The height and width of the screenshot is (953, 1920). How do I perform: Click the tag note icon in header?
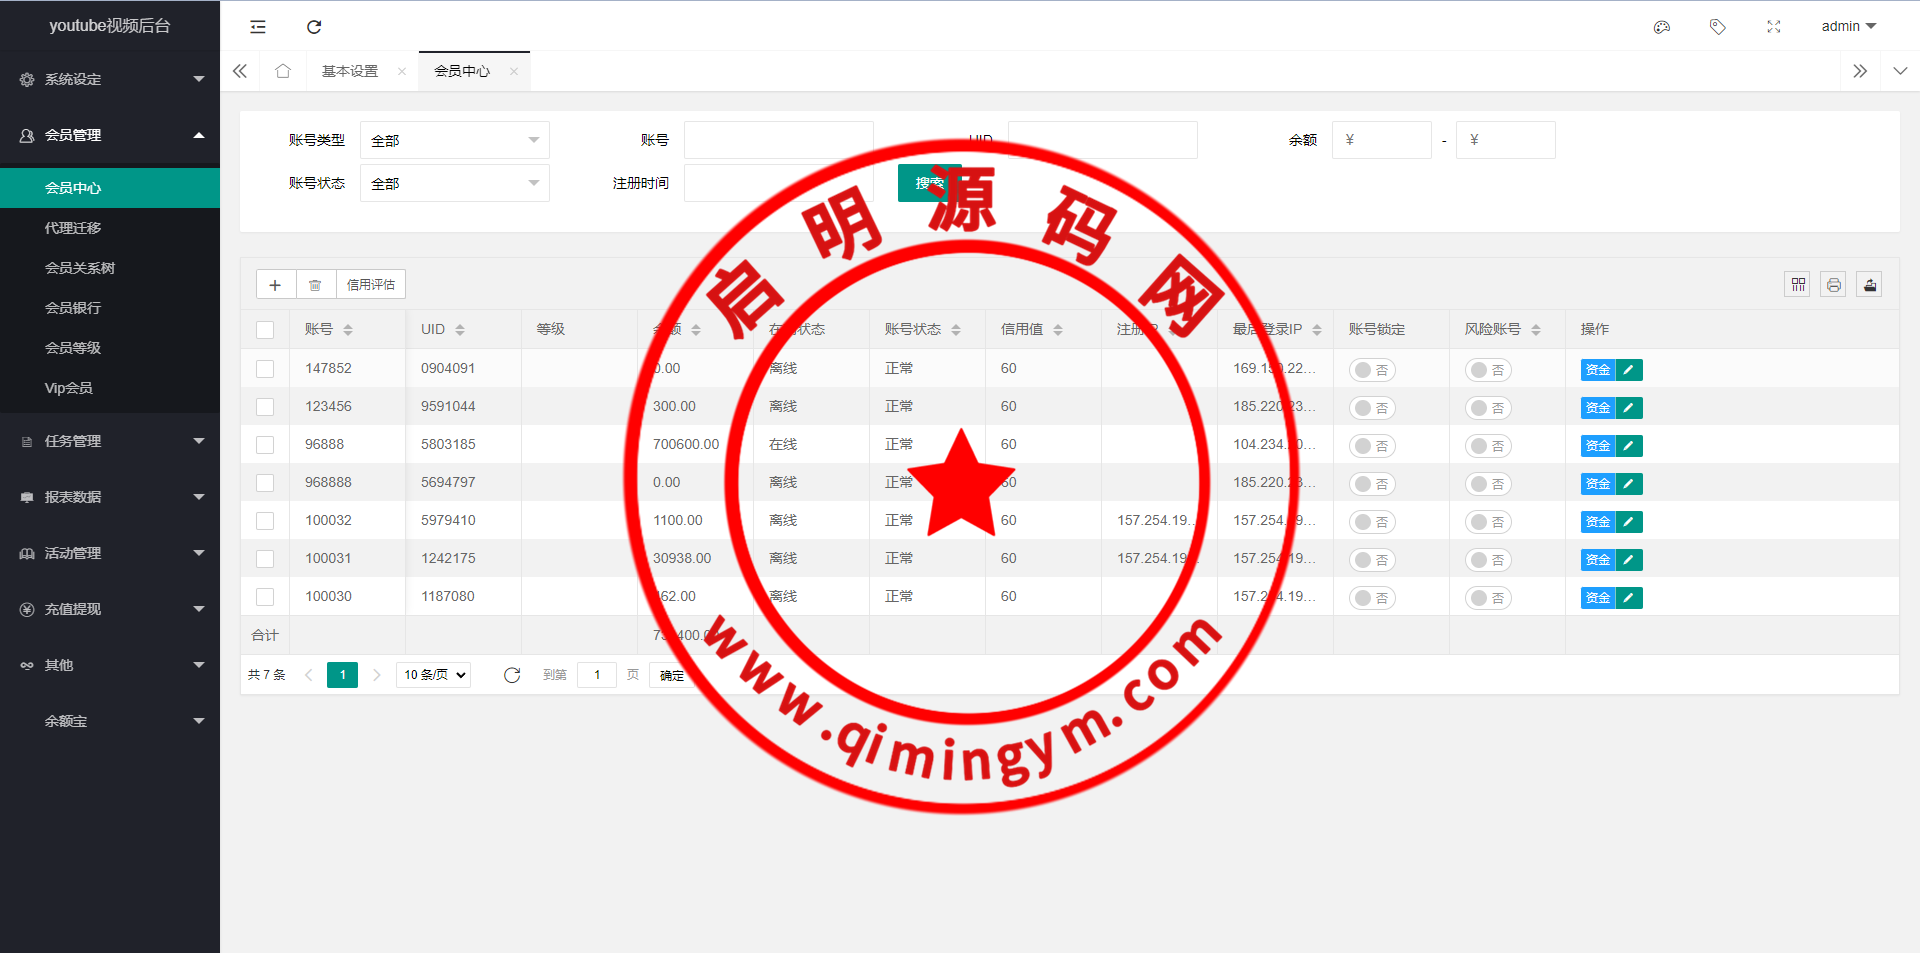[x=1717, y=27]
